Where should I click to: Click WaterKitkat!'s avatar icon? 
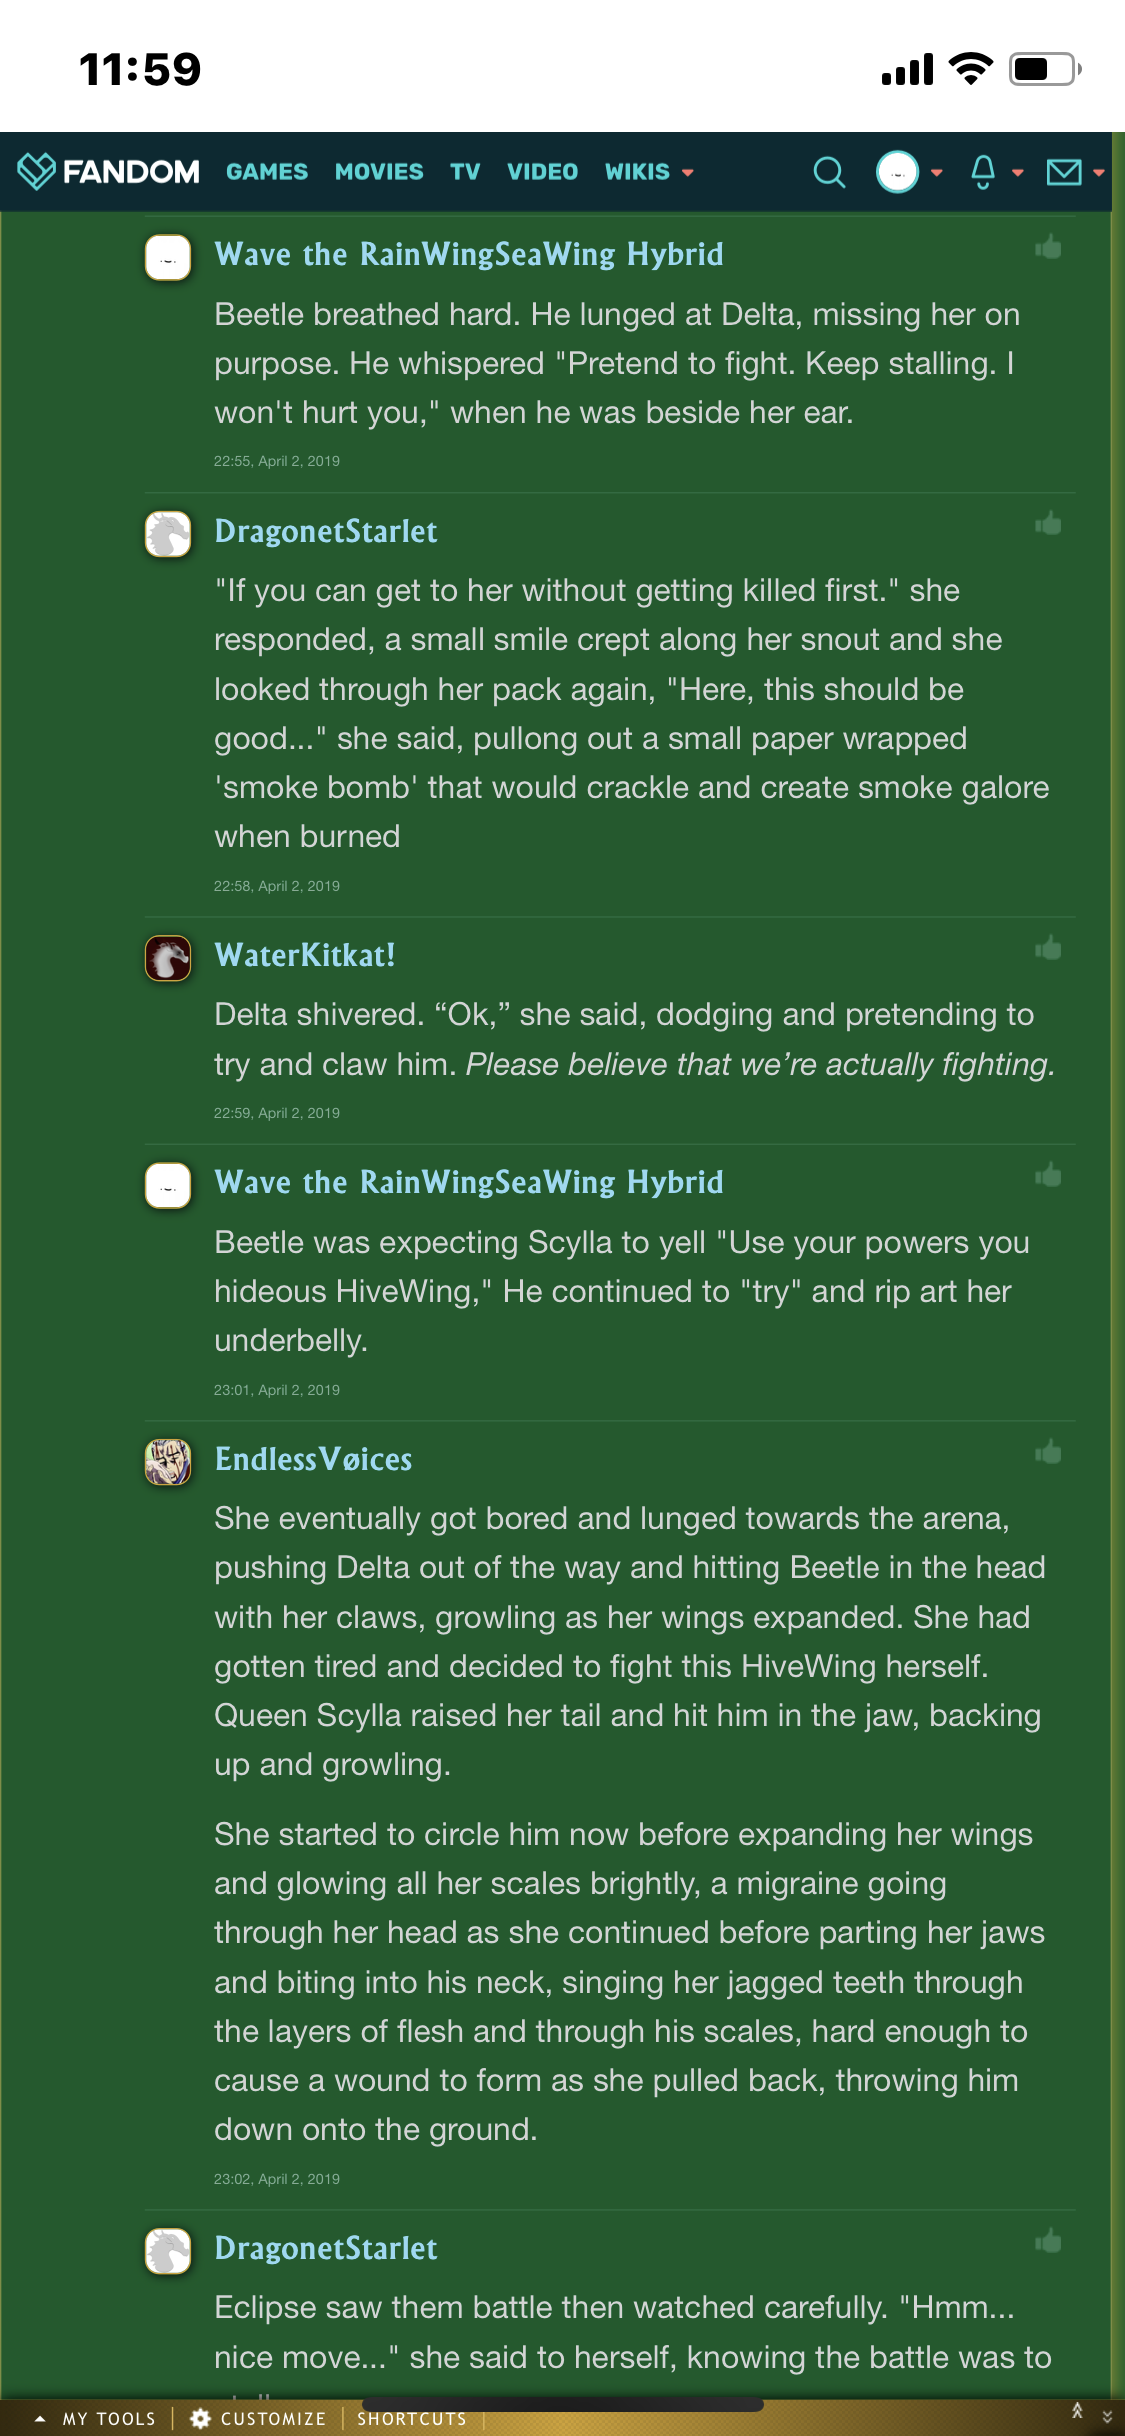(x=168, y=958)
